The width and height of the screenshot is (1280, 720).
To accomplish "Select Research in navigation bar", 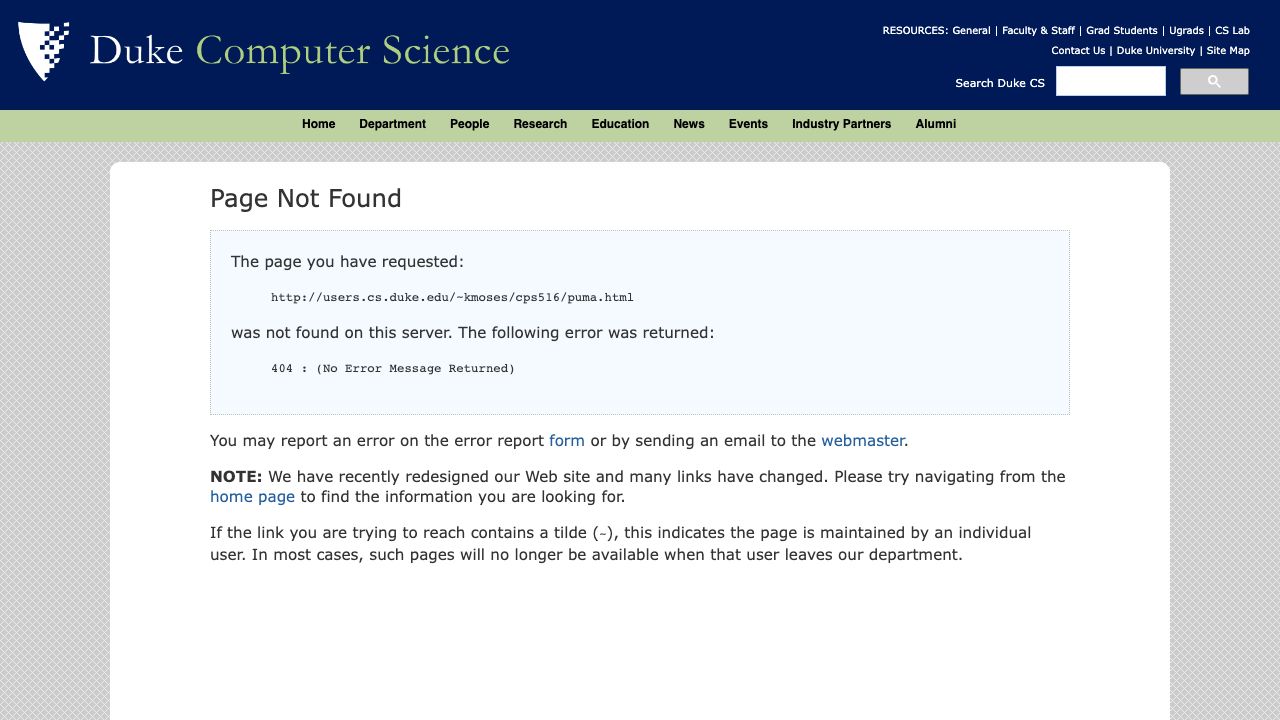I will [540, 124].
